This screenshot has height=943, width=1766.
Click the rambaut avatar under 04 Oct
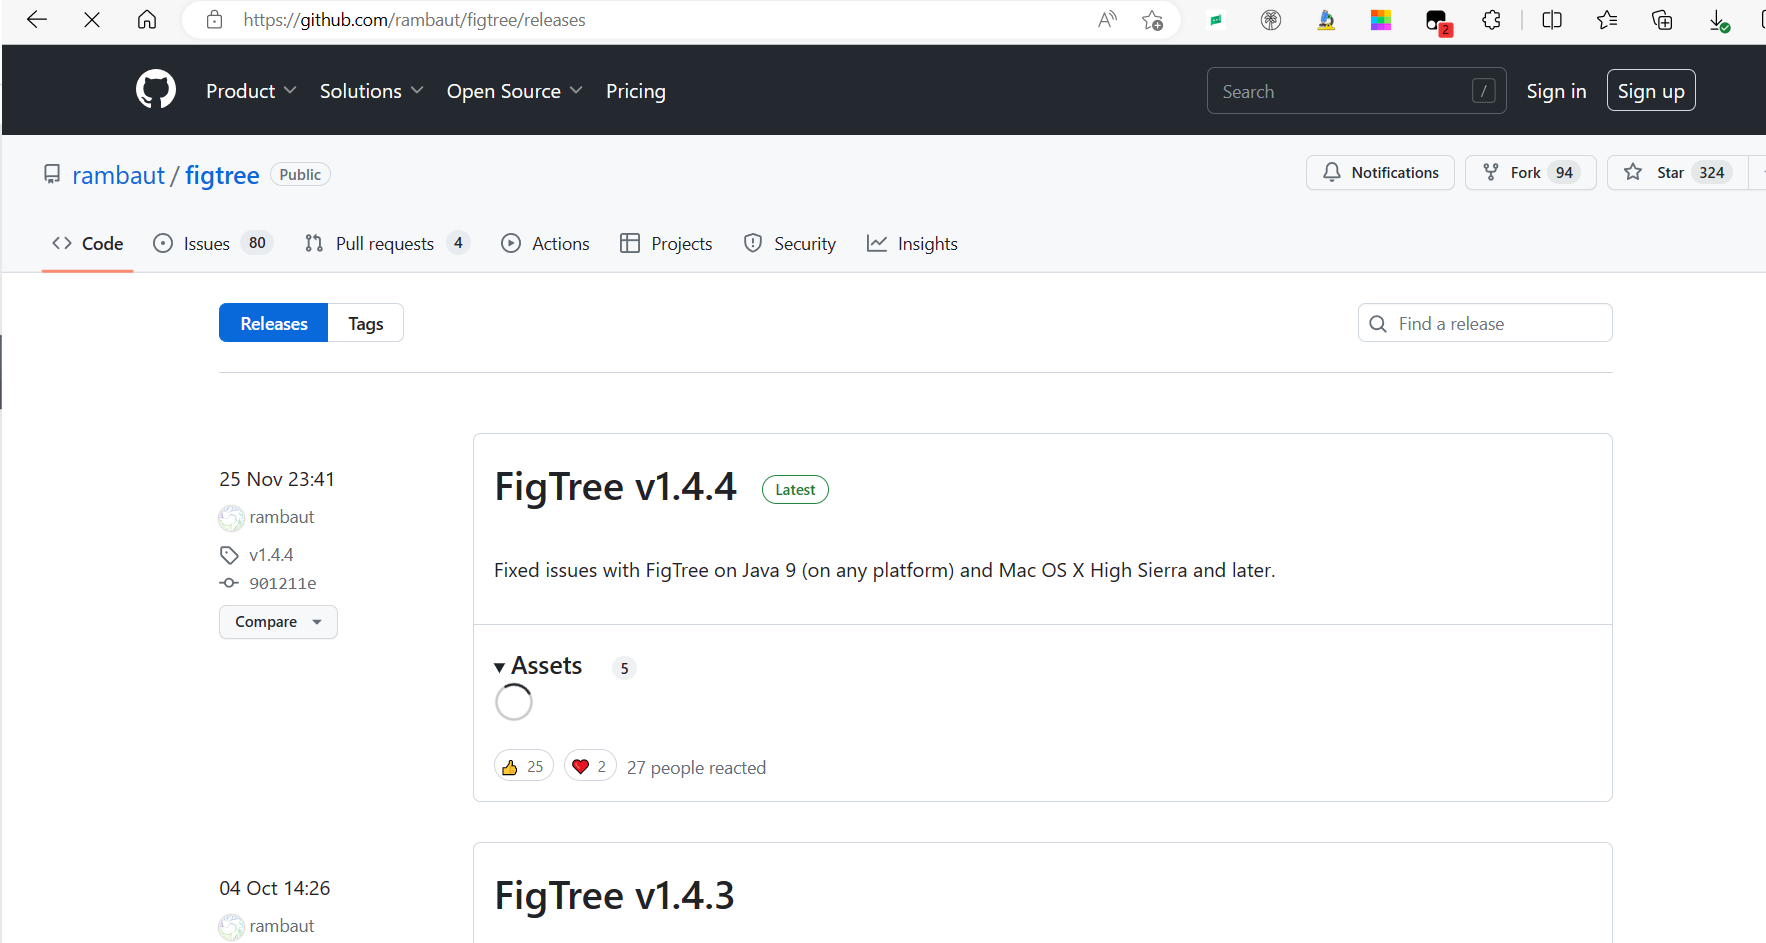click(x=231, y=927)
